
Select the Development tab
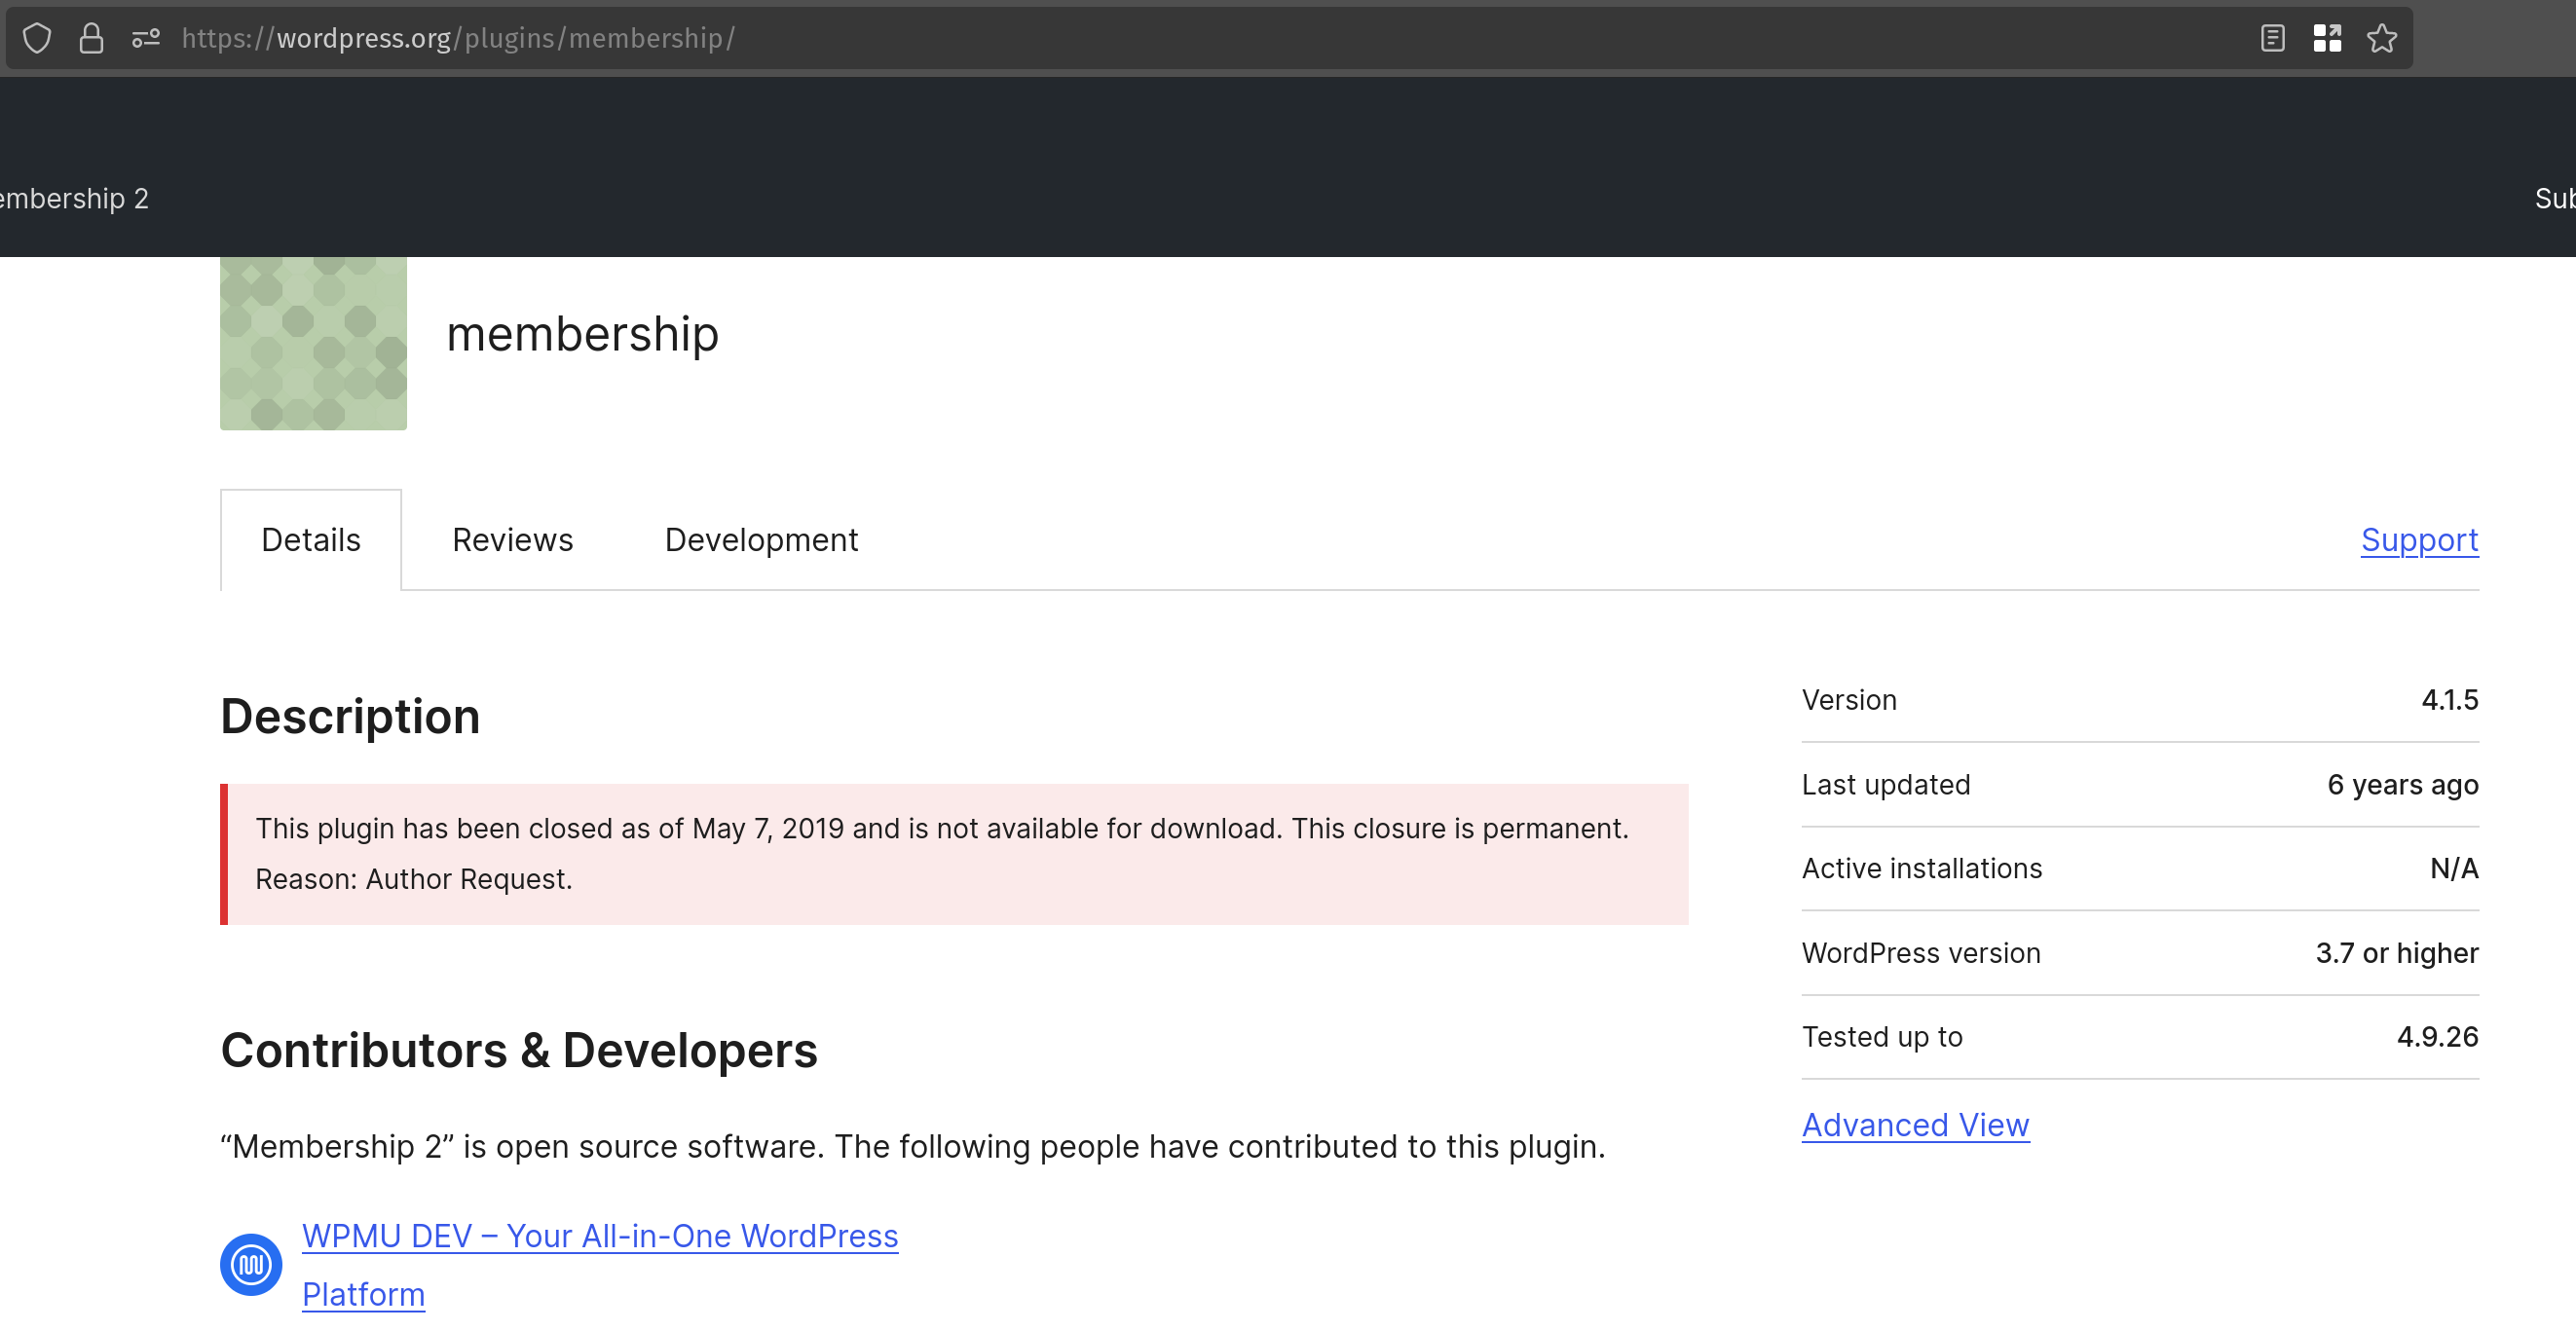[761, 540]
